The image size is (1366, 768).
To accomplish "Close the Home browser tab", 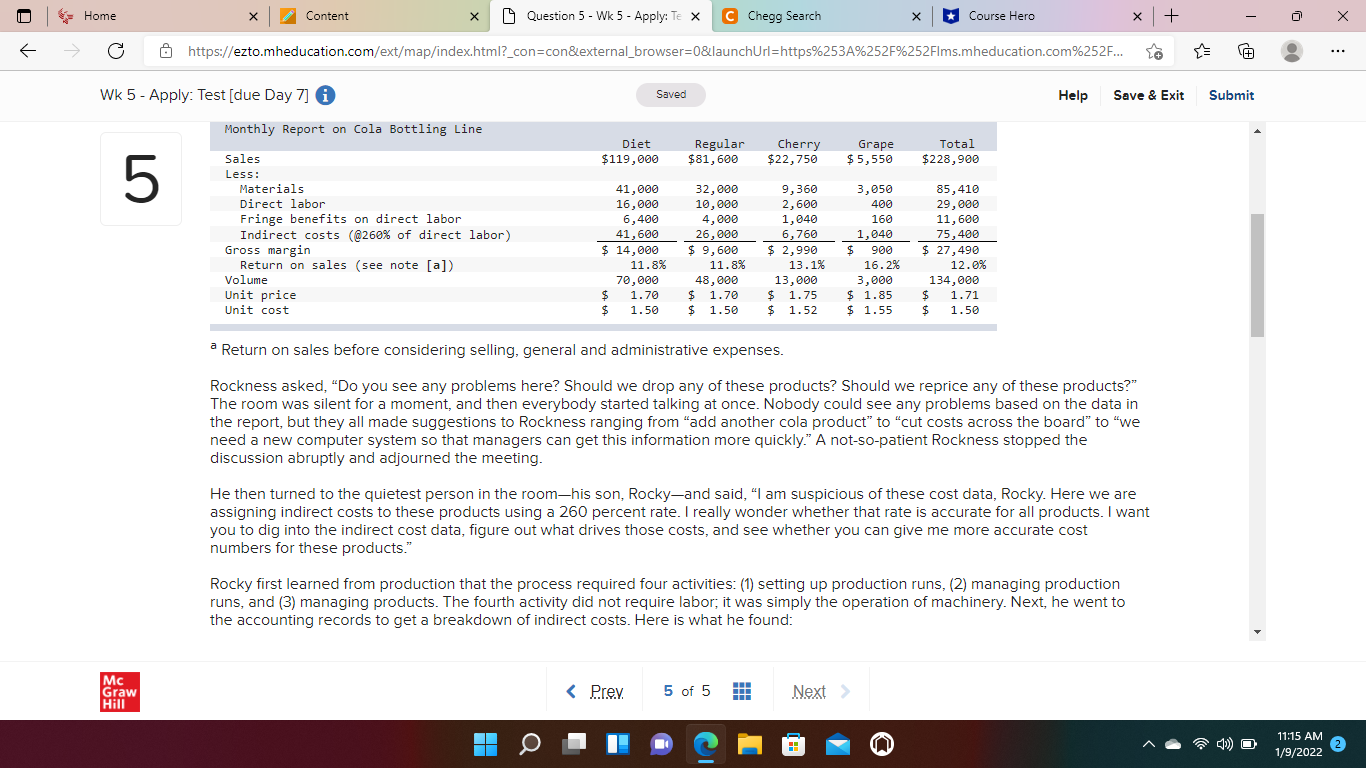I will coord(253,17).
